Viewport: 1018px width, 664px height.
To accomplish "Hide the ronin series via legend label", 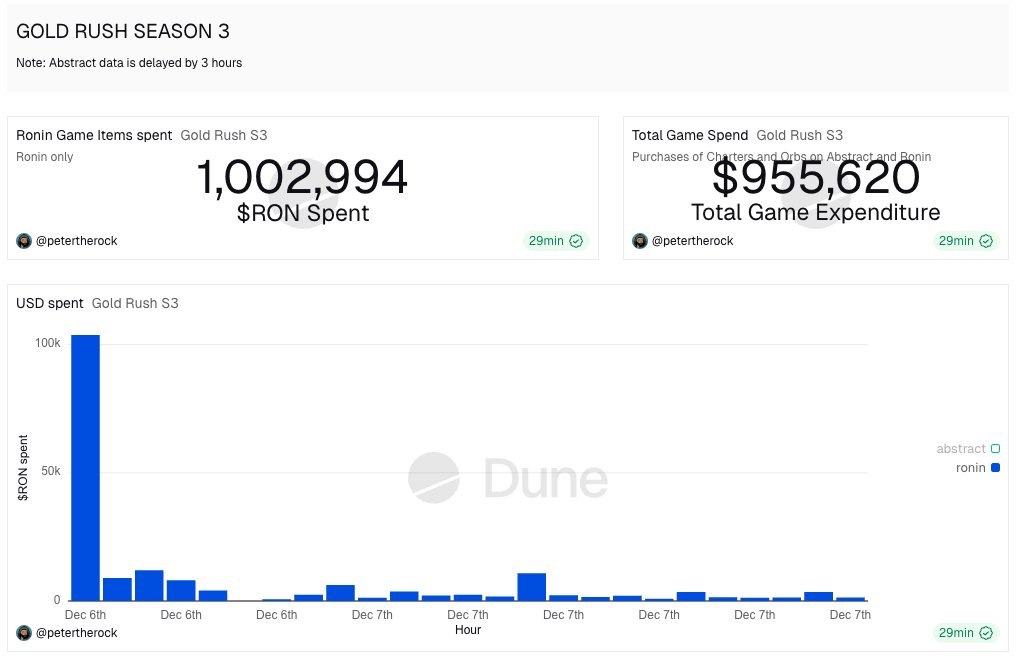I will pyautogui.click(x=970, y=468).
